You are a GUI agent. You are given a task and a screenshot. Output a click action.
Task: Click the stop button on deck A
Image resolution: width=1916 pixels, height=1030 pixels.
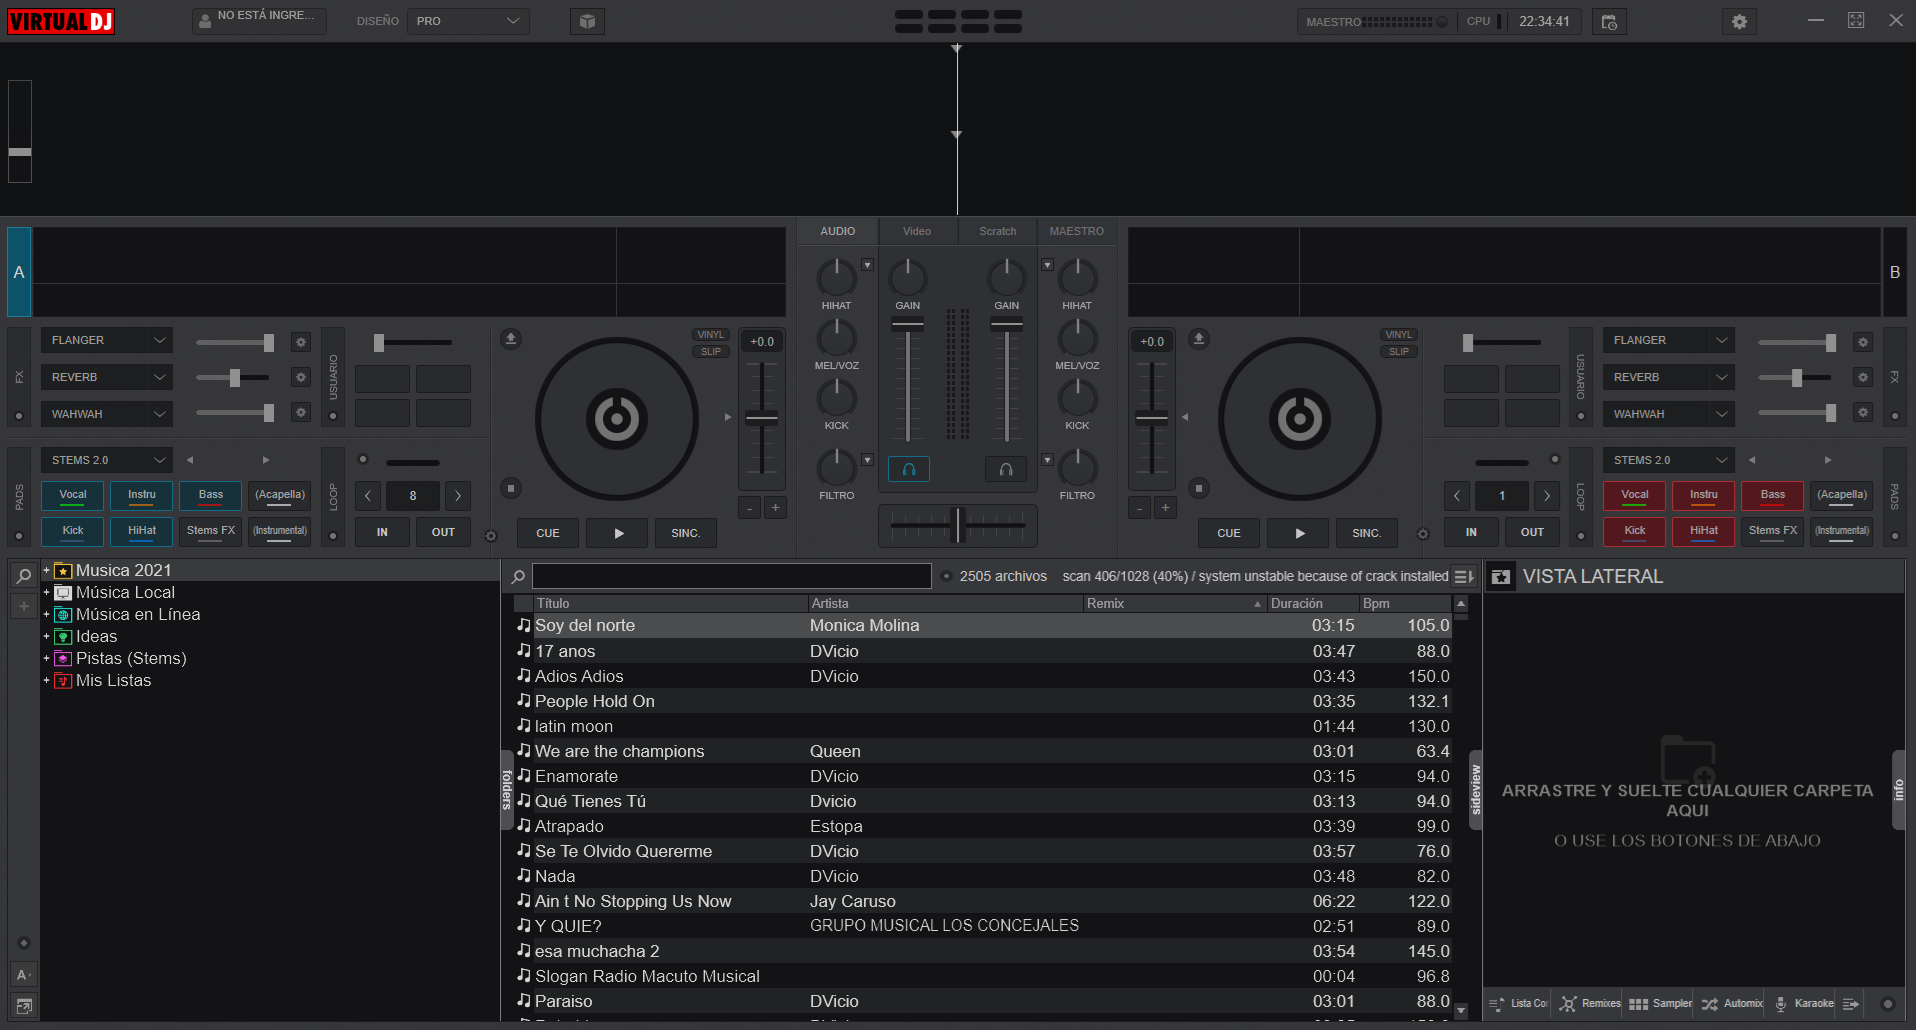point(511,488)
